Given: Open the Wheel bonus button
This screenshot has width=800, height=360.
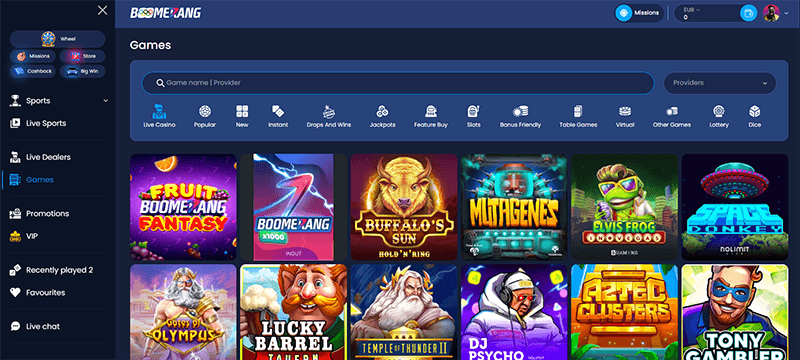Looking at the screenshot, I should point(57,39).
